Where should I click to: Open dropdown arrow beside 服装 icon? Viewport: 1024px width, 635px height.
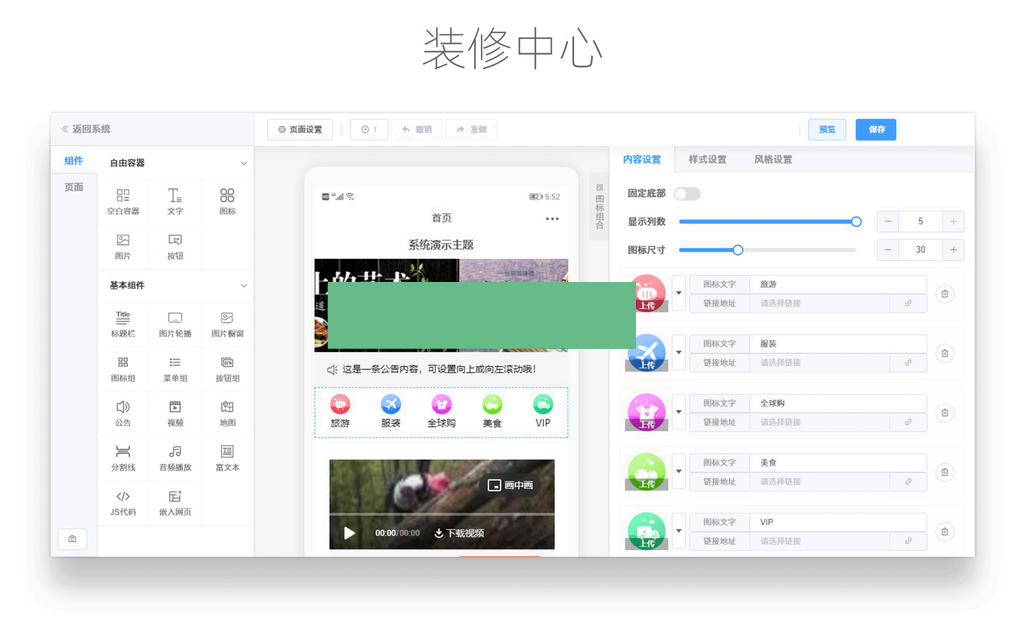(679, 353)
